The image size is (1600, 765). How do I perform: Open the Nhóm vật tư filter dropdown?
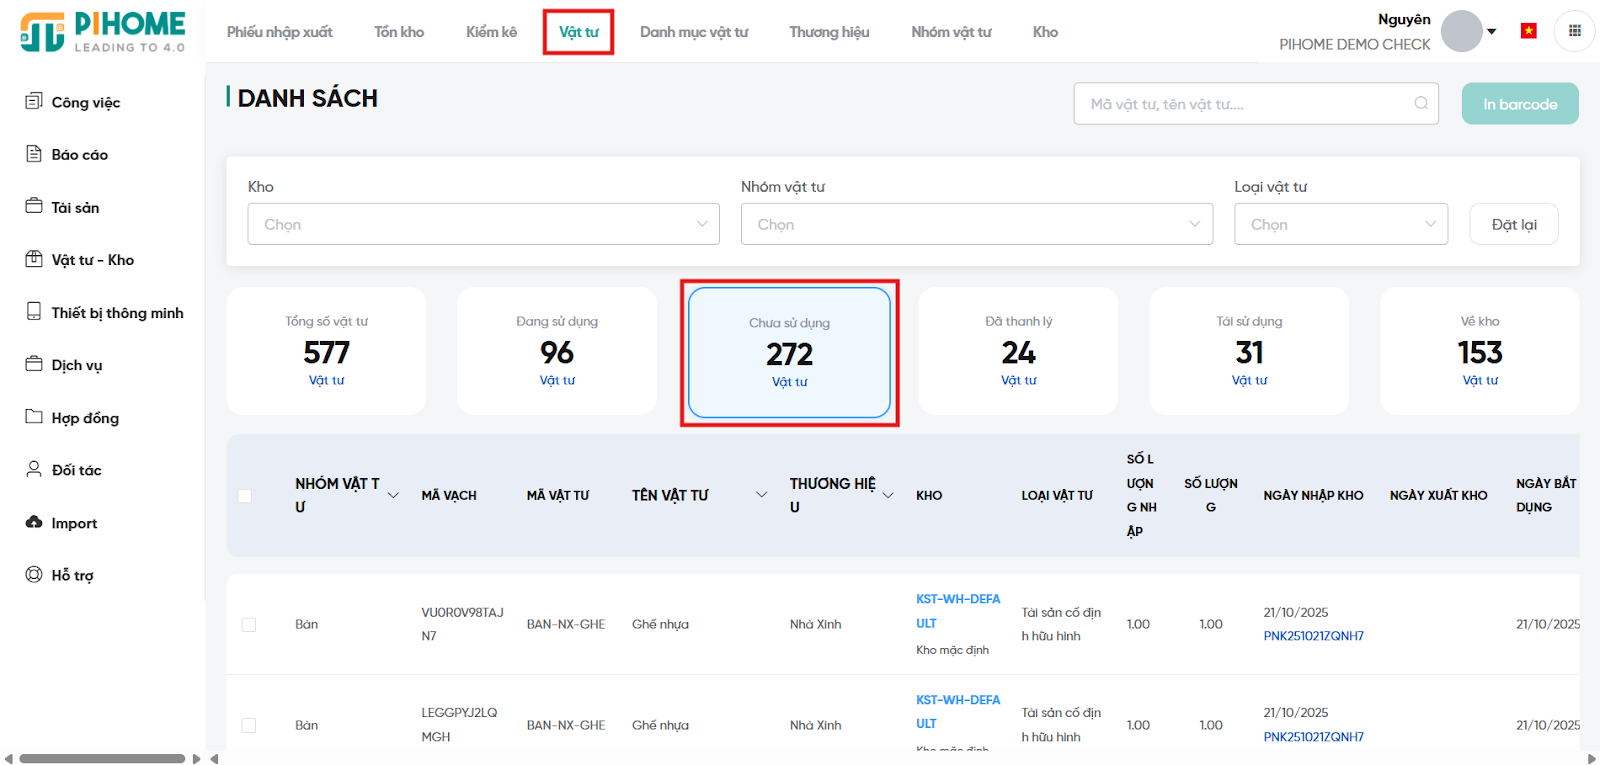(976, 224)
